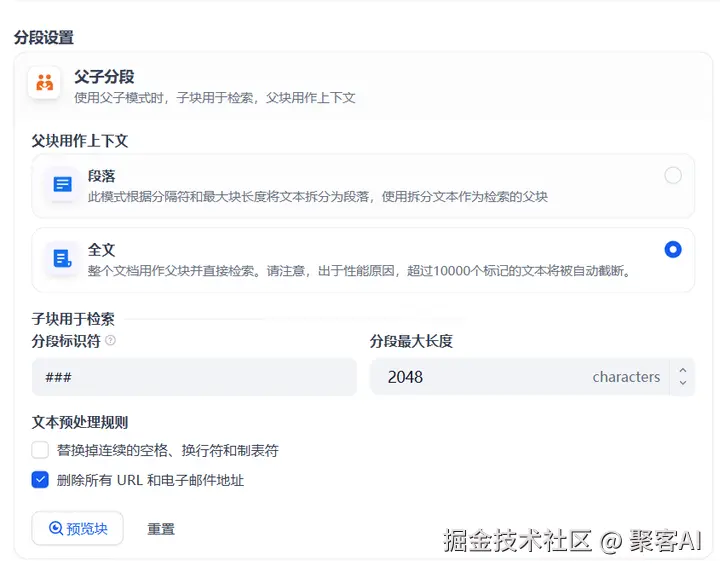Click the 段落 description about 分隔符和最大块长度
720x572 pixels.
318,196
